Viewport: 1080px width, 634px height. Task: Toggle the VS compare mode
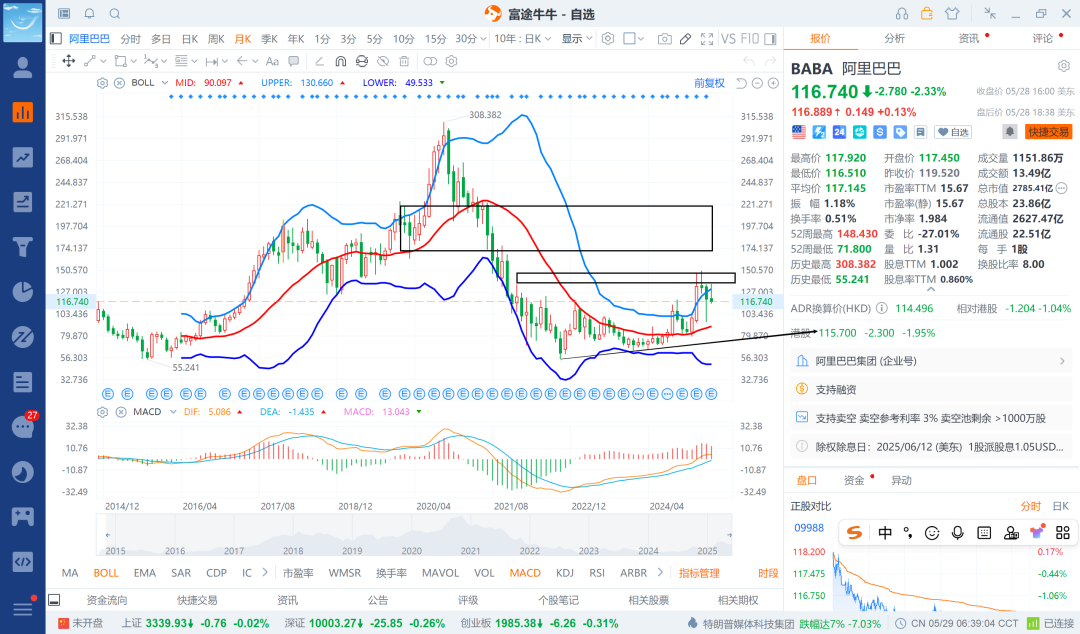(728, 39)
